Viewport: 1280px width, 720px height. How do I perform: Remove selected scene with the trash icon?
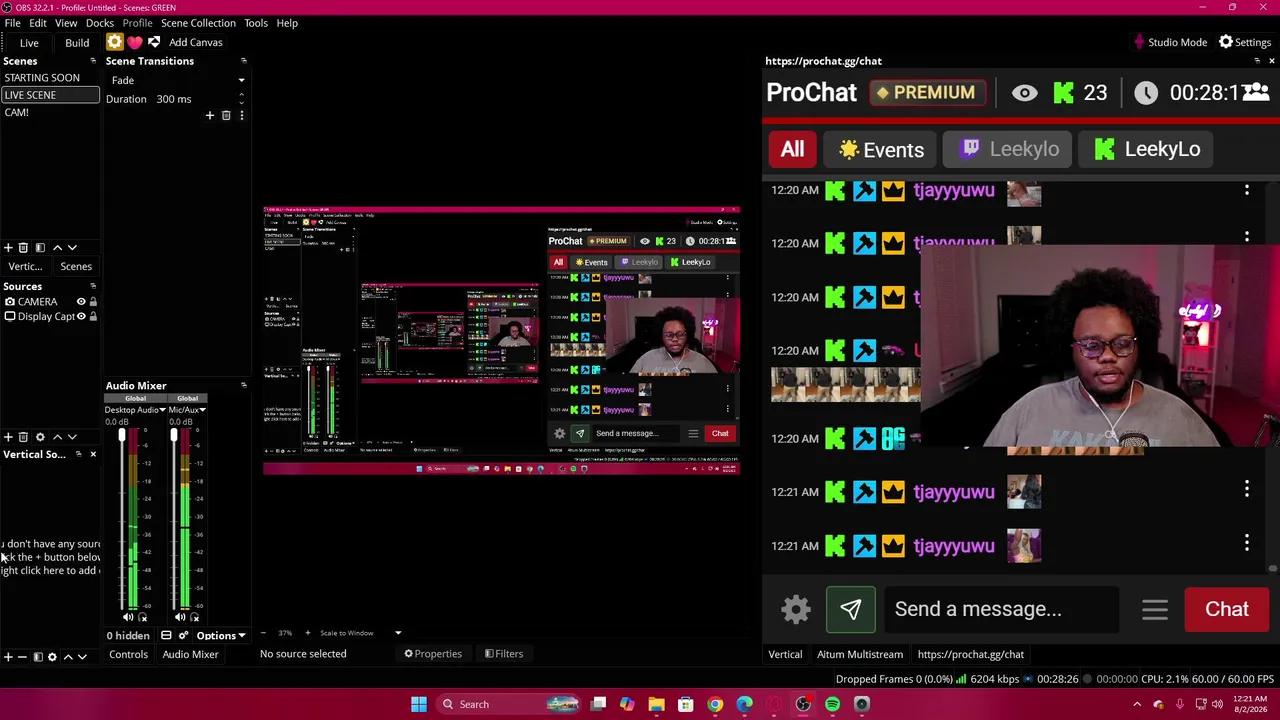(x=23, y=247)
